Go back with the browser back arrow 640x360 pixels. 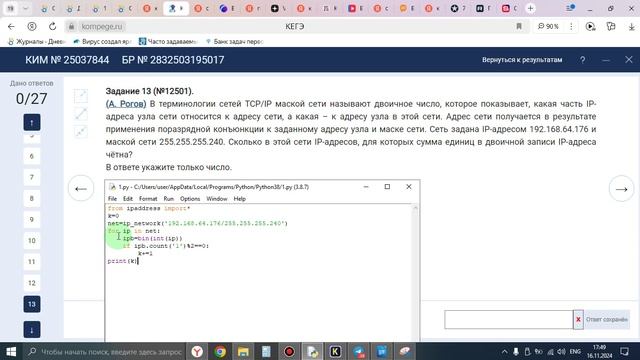tap(11, 27)
